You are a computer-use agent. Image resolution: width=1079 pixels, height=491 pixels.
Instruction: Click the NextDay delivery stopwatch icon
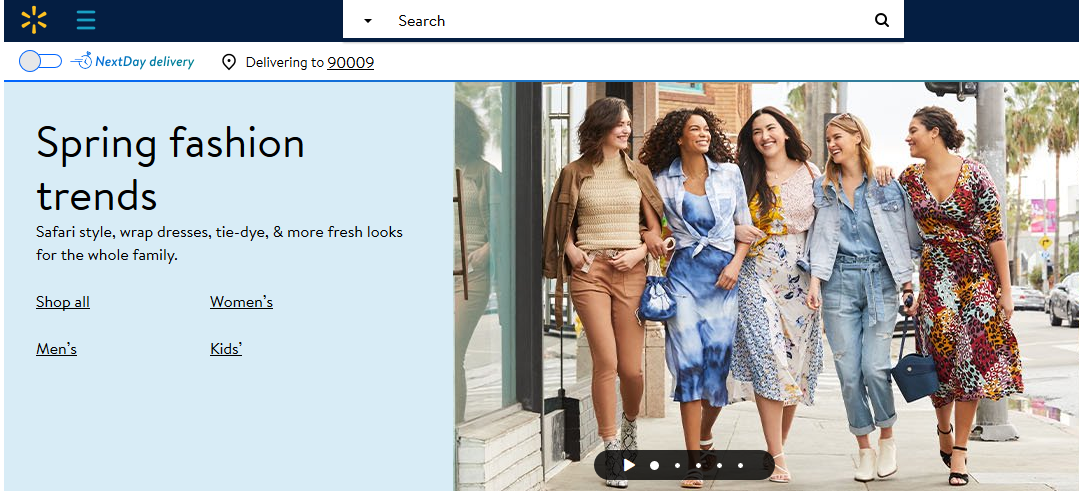[x=81, y=61]
